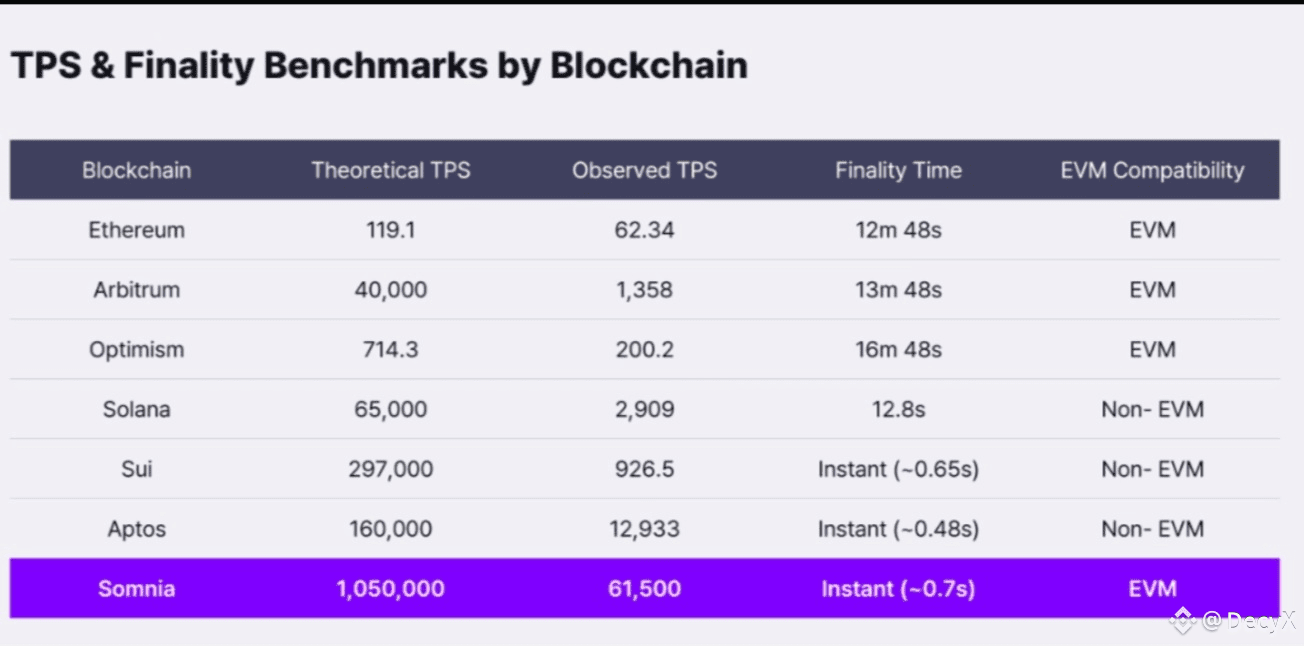Click the page title TPS & Finality Benchmarks

[x=379, y=66]
